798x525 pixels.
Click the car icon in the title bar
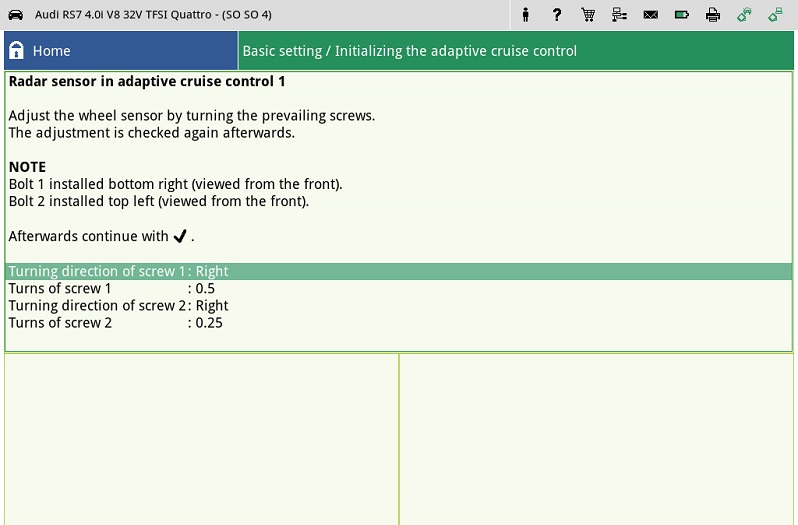click(15, 15)
